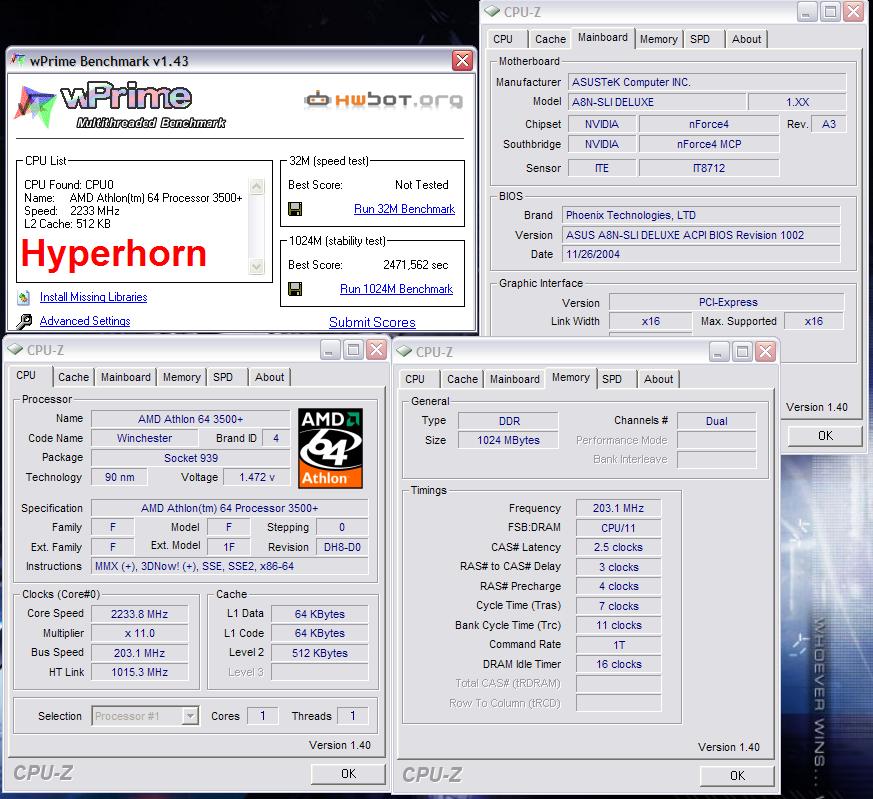Open About tab in the Memory window
The width and height of the screenshot is (873, 799).
coord(658,379)
